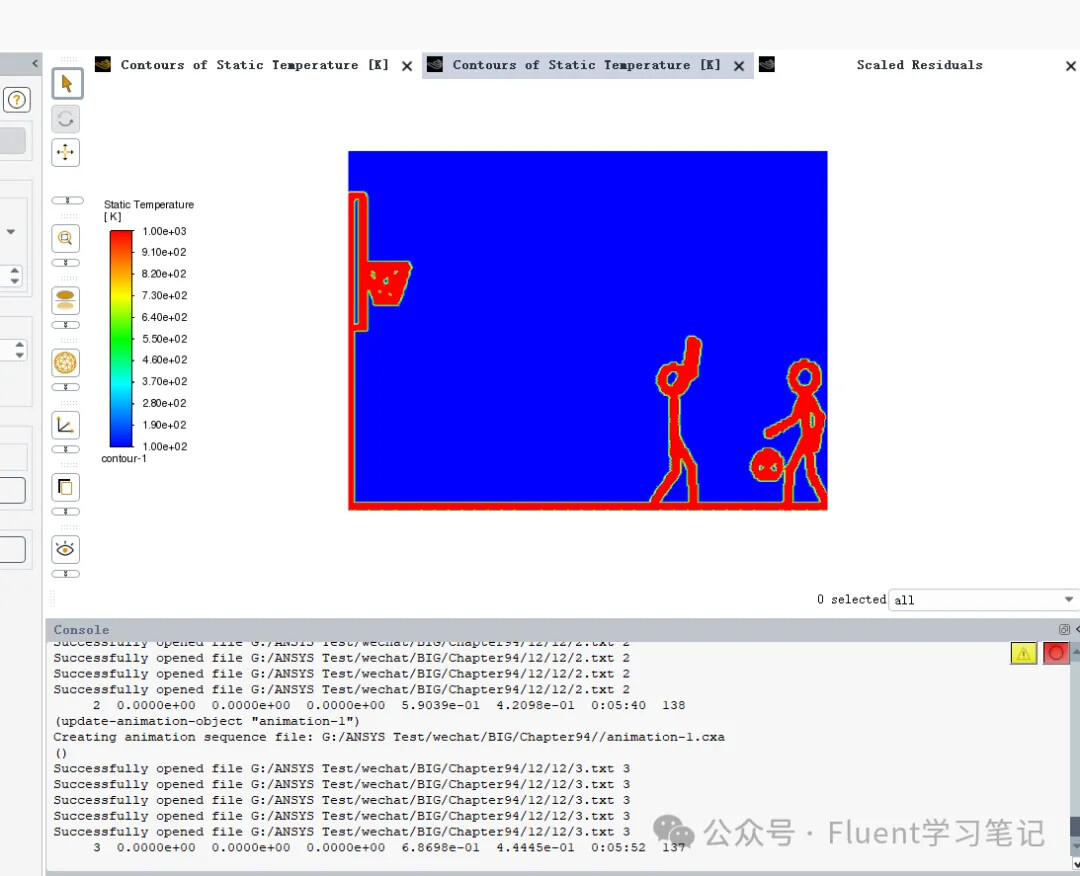Open the axes orientation tool

click(x=66, y=425)
